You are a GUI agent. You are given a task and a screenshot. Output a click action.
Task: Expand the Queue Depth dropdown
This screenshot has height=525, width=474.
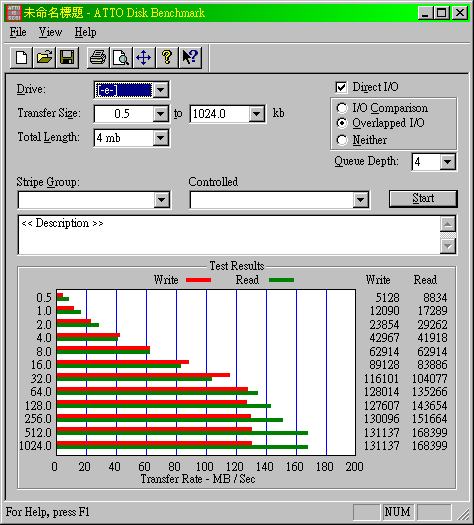[x=448, y=162]
